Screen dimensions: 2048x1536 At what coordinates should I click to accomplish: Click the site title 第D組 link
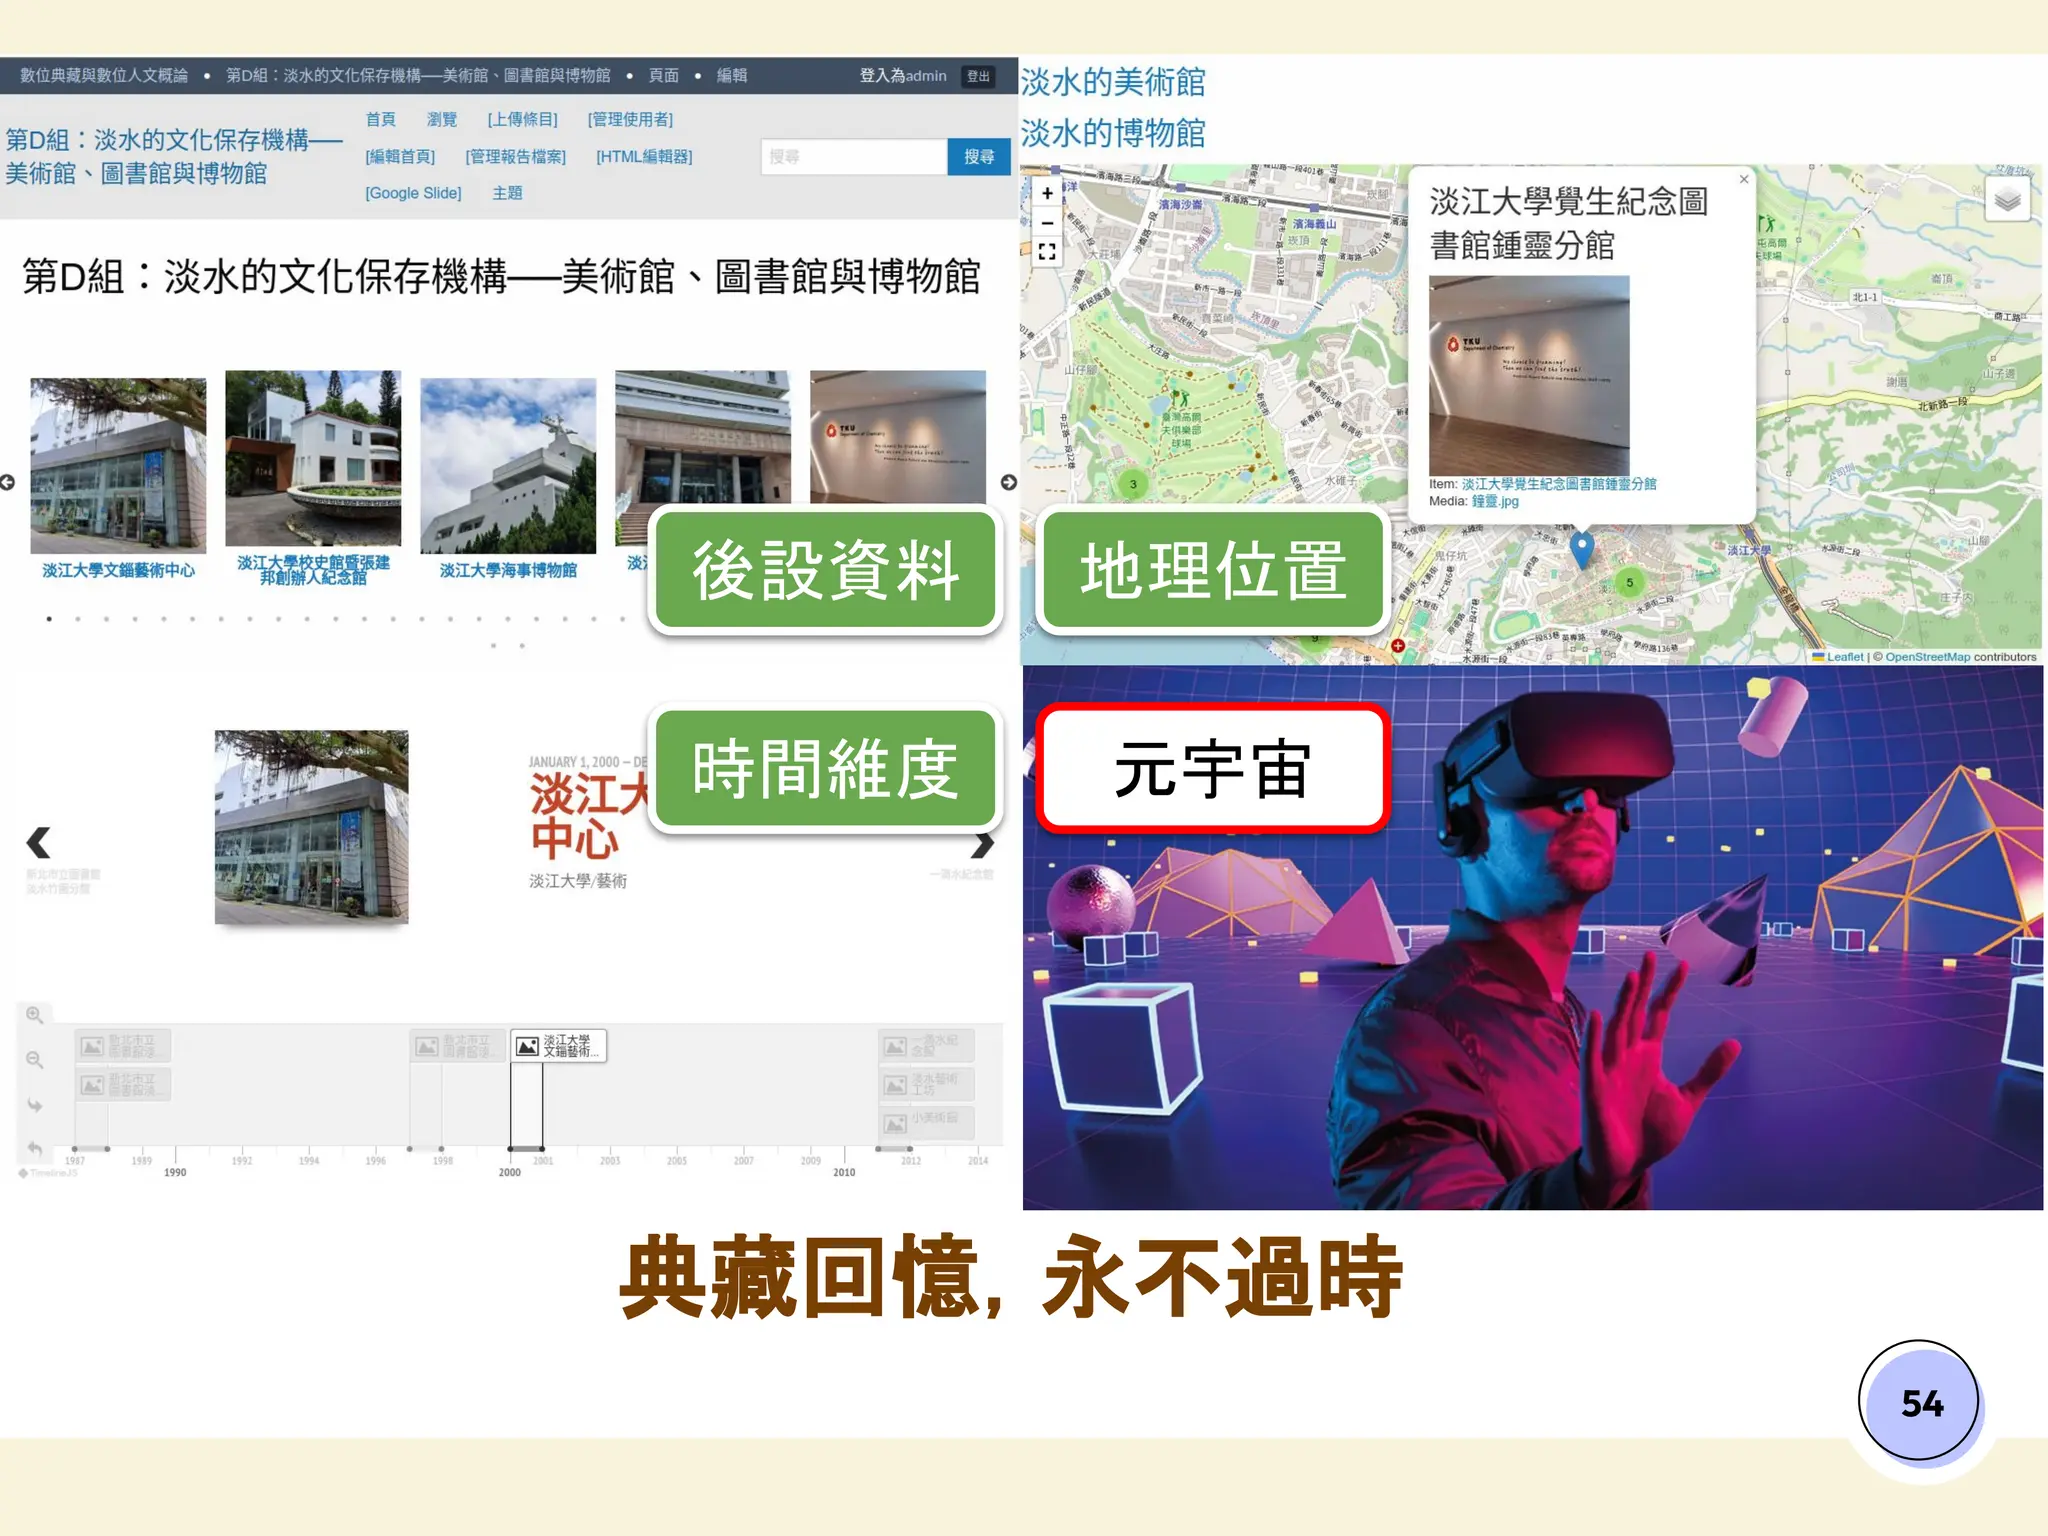(174, 157)
